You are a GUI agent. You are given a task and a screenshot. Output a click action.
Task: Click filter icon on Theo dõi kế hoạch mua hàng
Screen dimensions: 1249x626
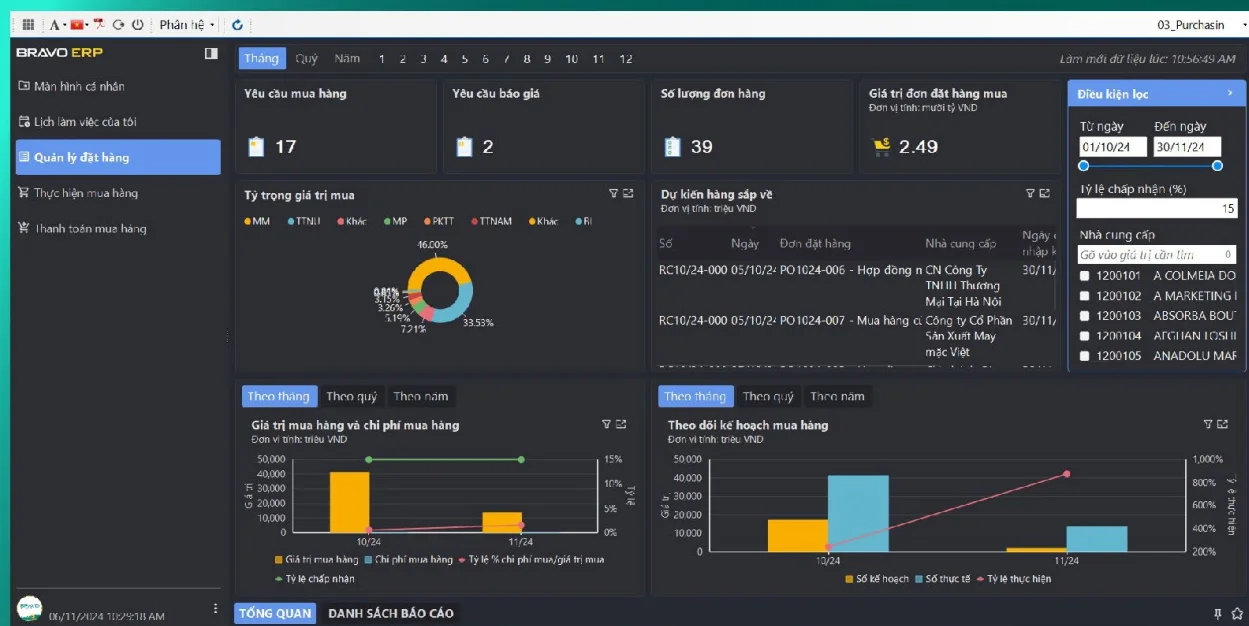tap(1208, 424)
